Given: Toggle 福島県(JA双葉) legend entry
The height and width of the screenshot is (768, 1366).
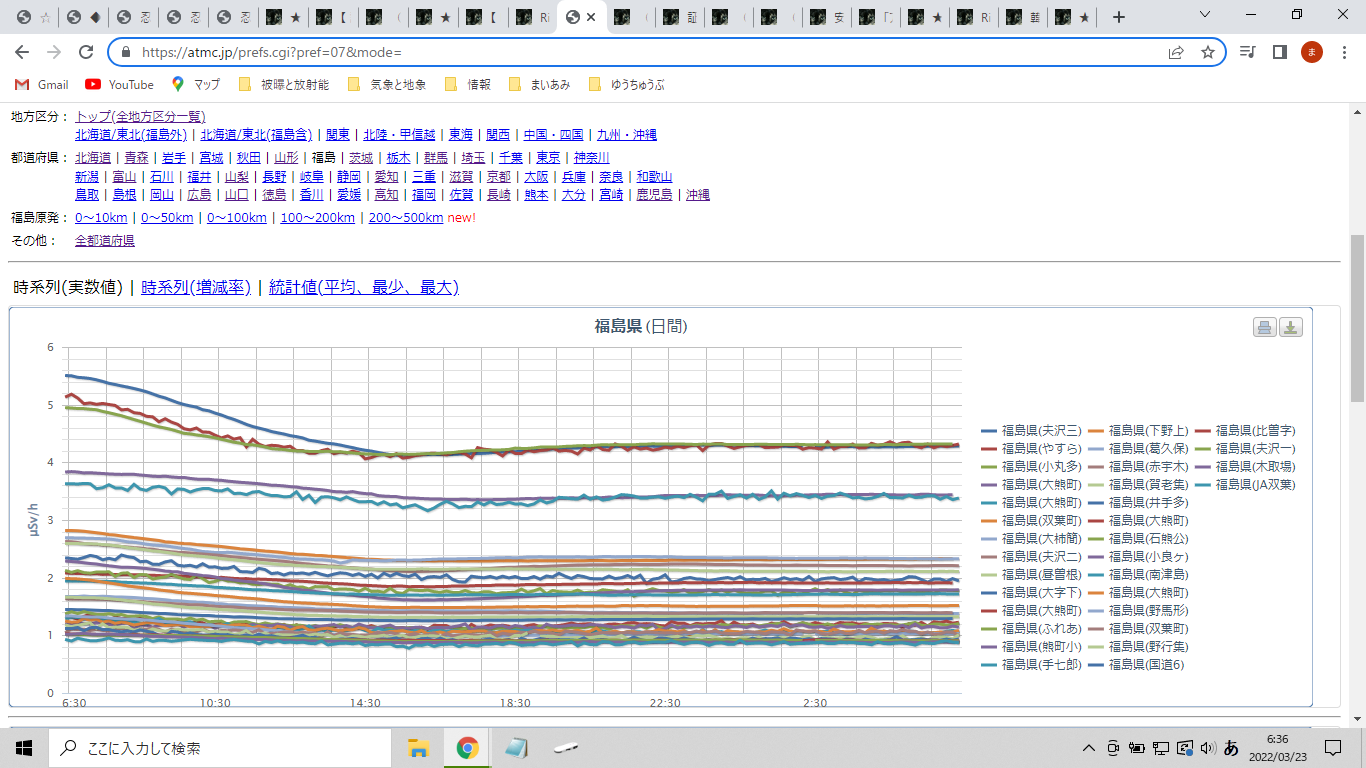Looking at the screenshot, I should pos(1246,484).
